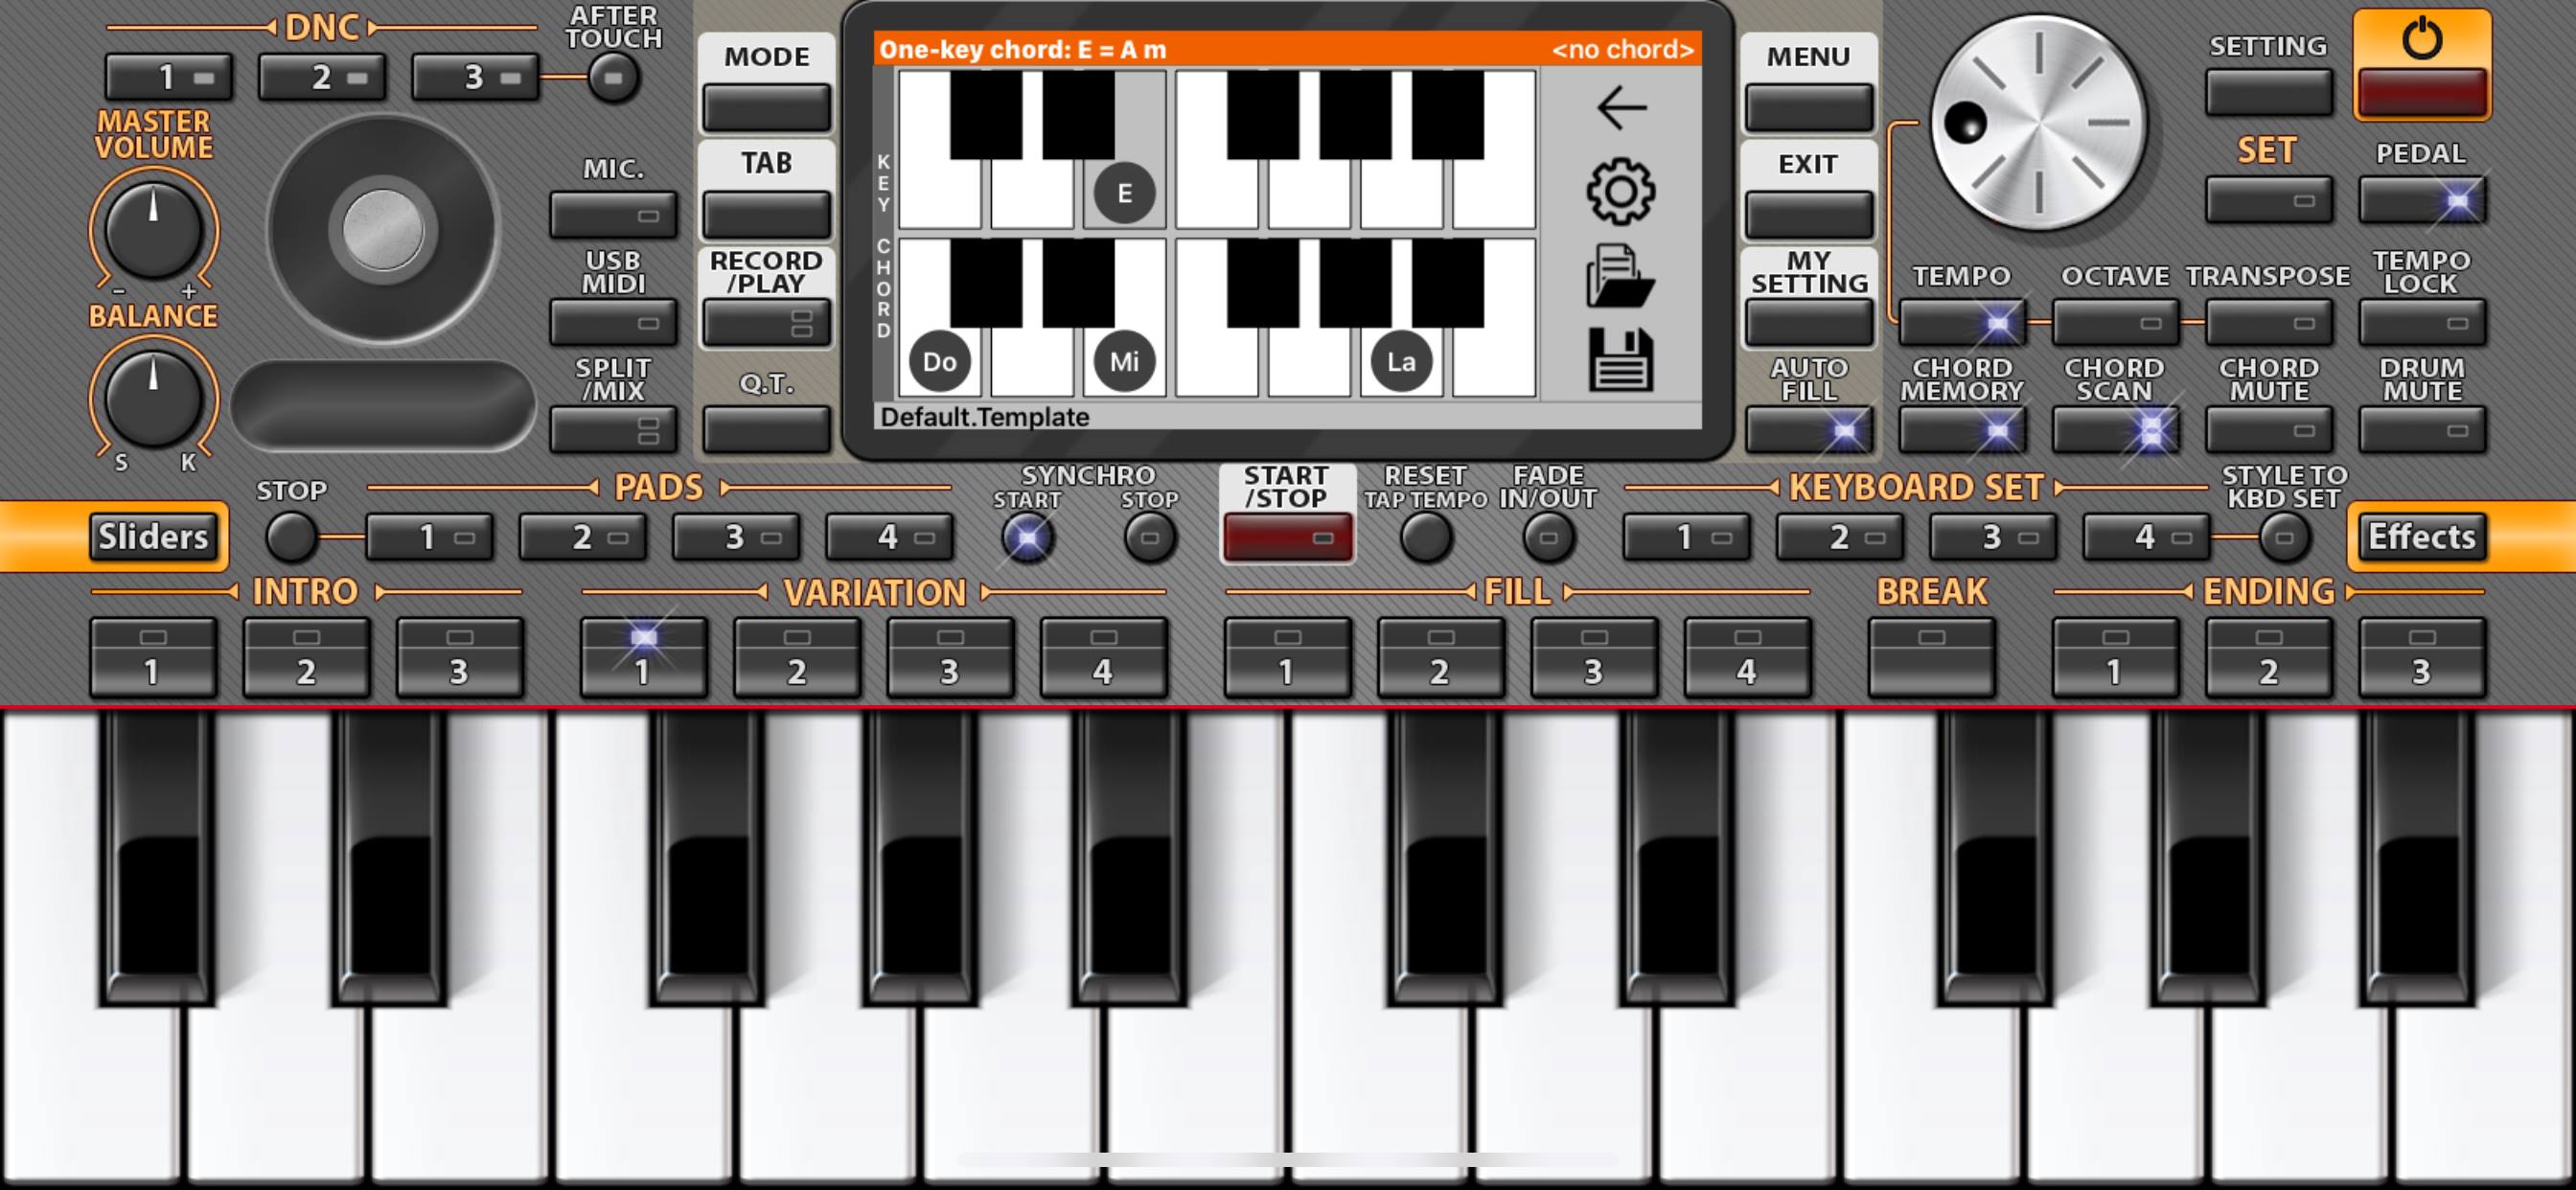Trigger Pad 1
Screen dimensions: 2576x1190
pos(428,537)
